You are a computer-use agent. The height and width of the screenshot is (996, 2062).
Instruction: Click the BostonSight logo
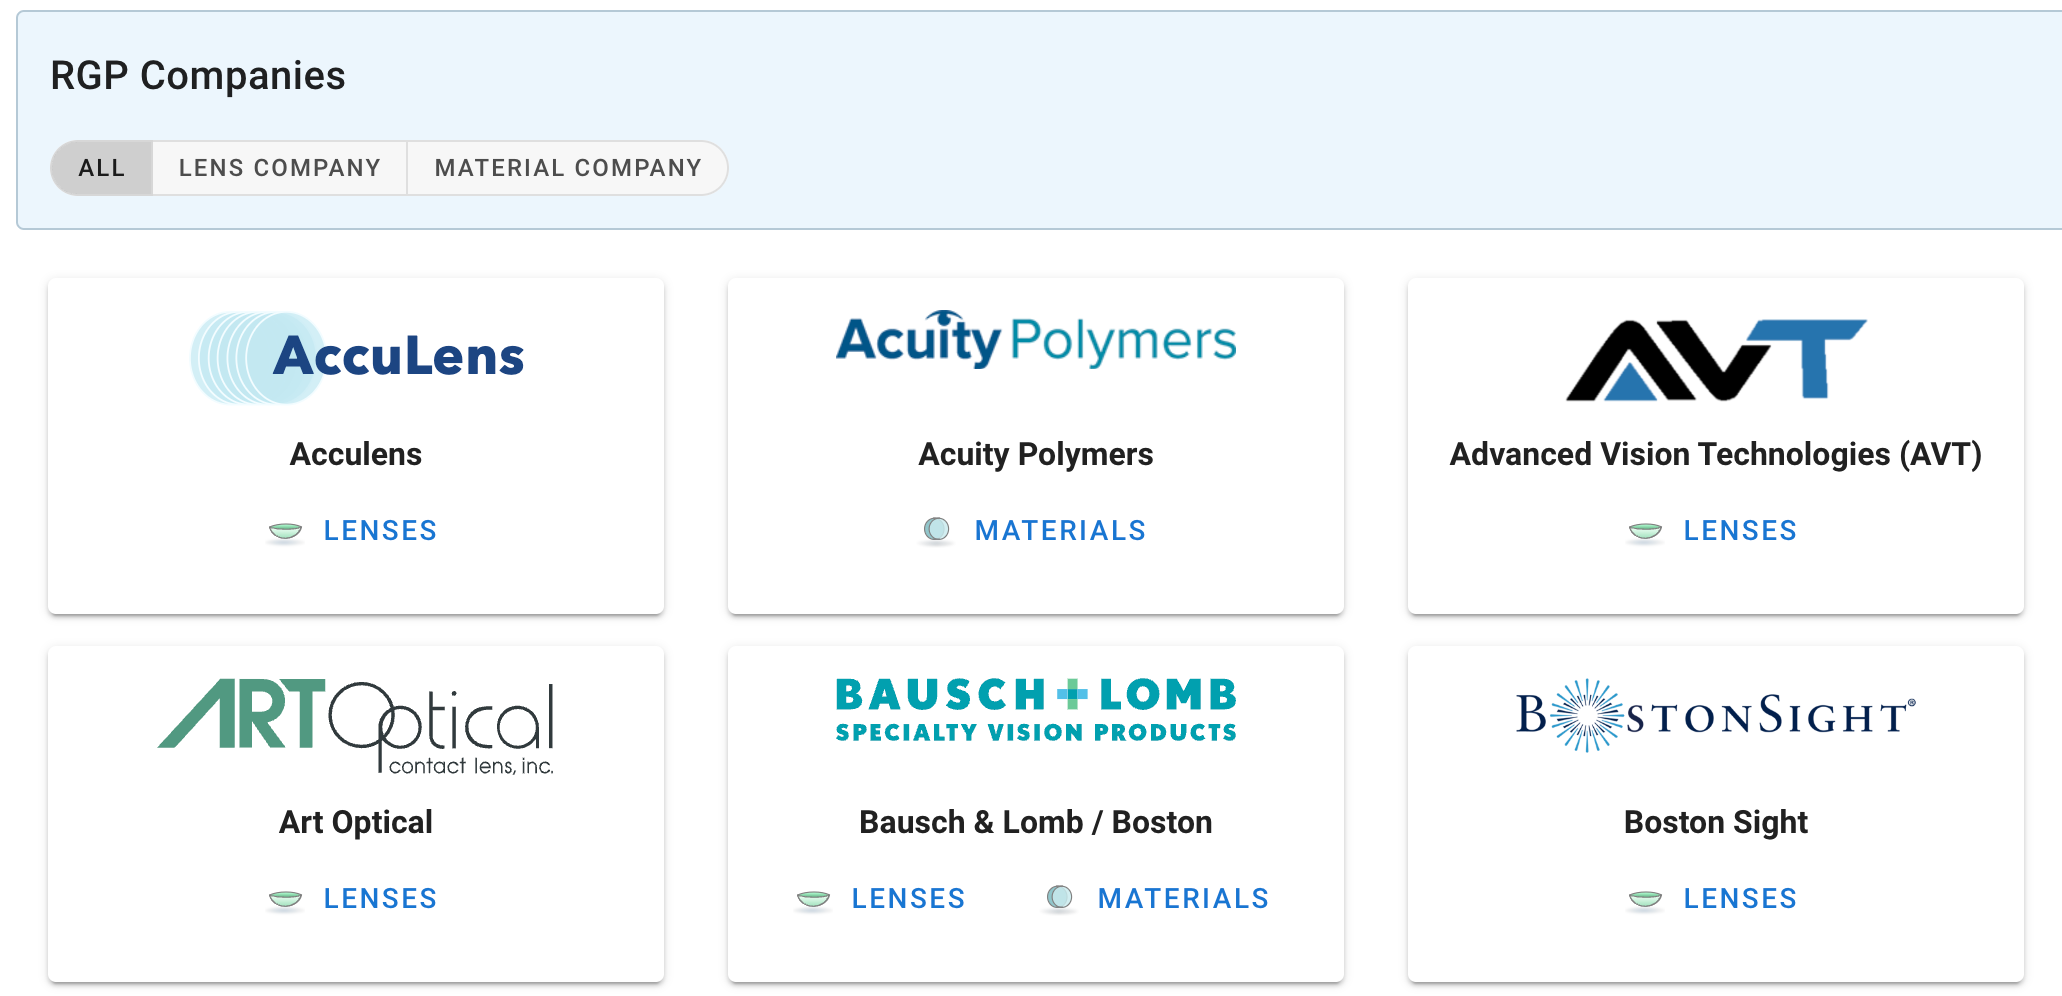pyautogui.click(x=1715, y=716)
